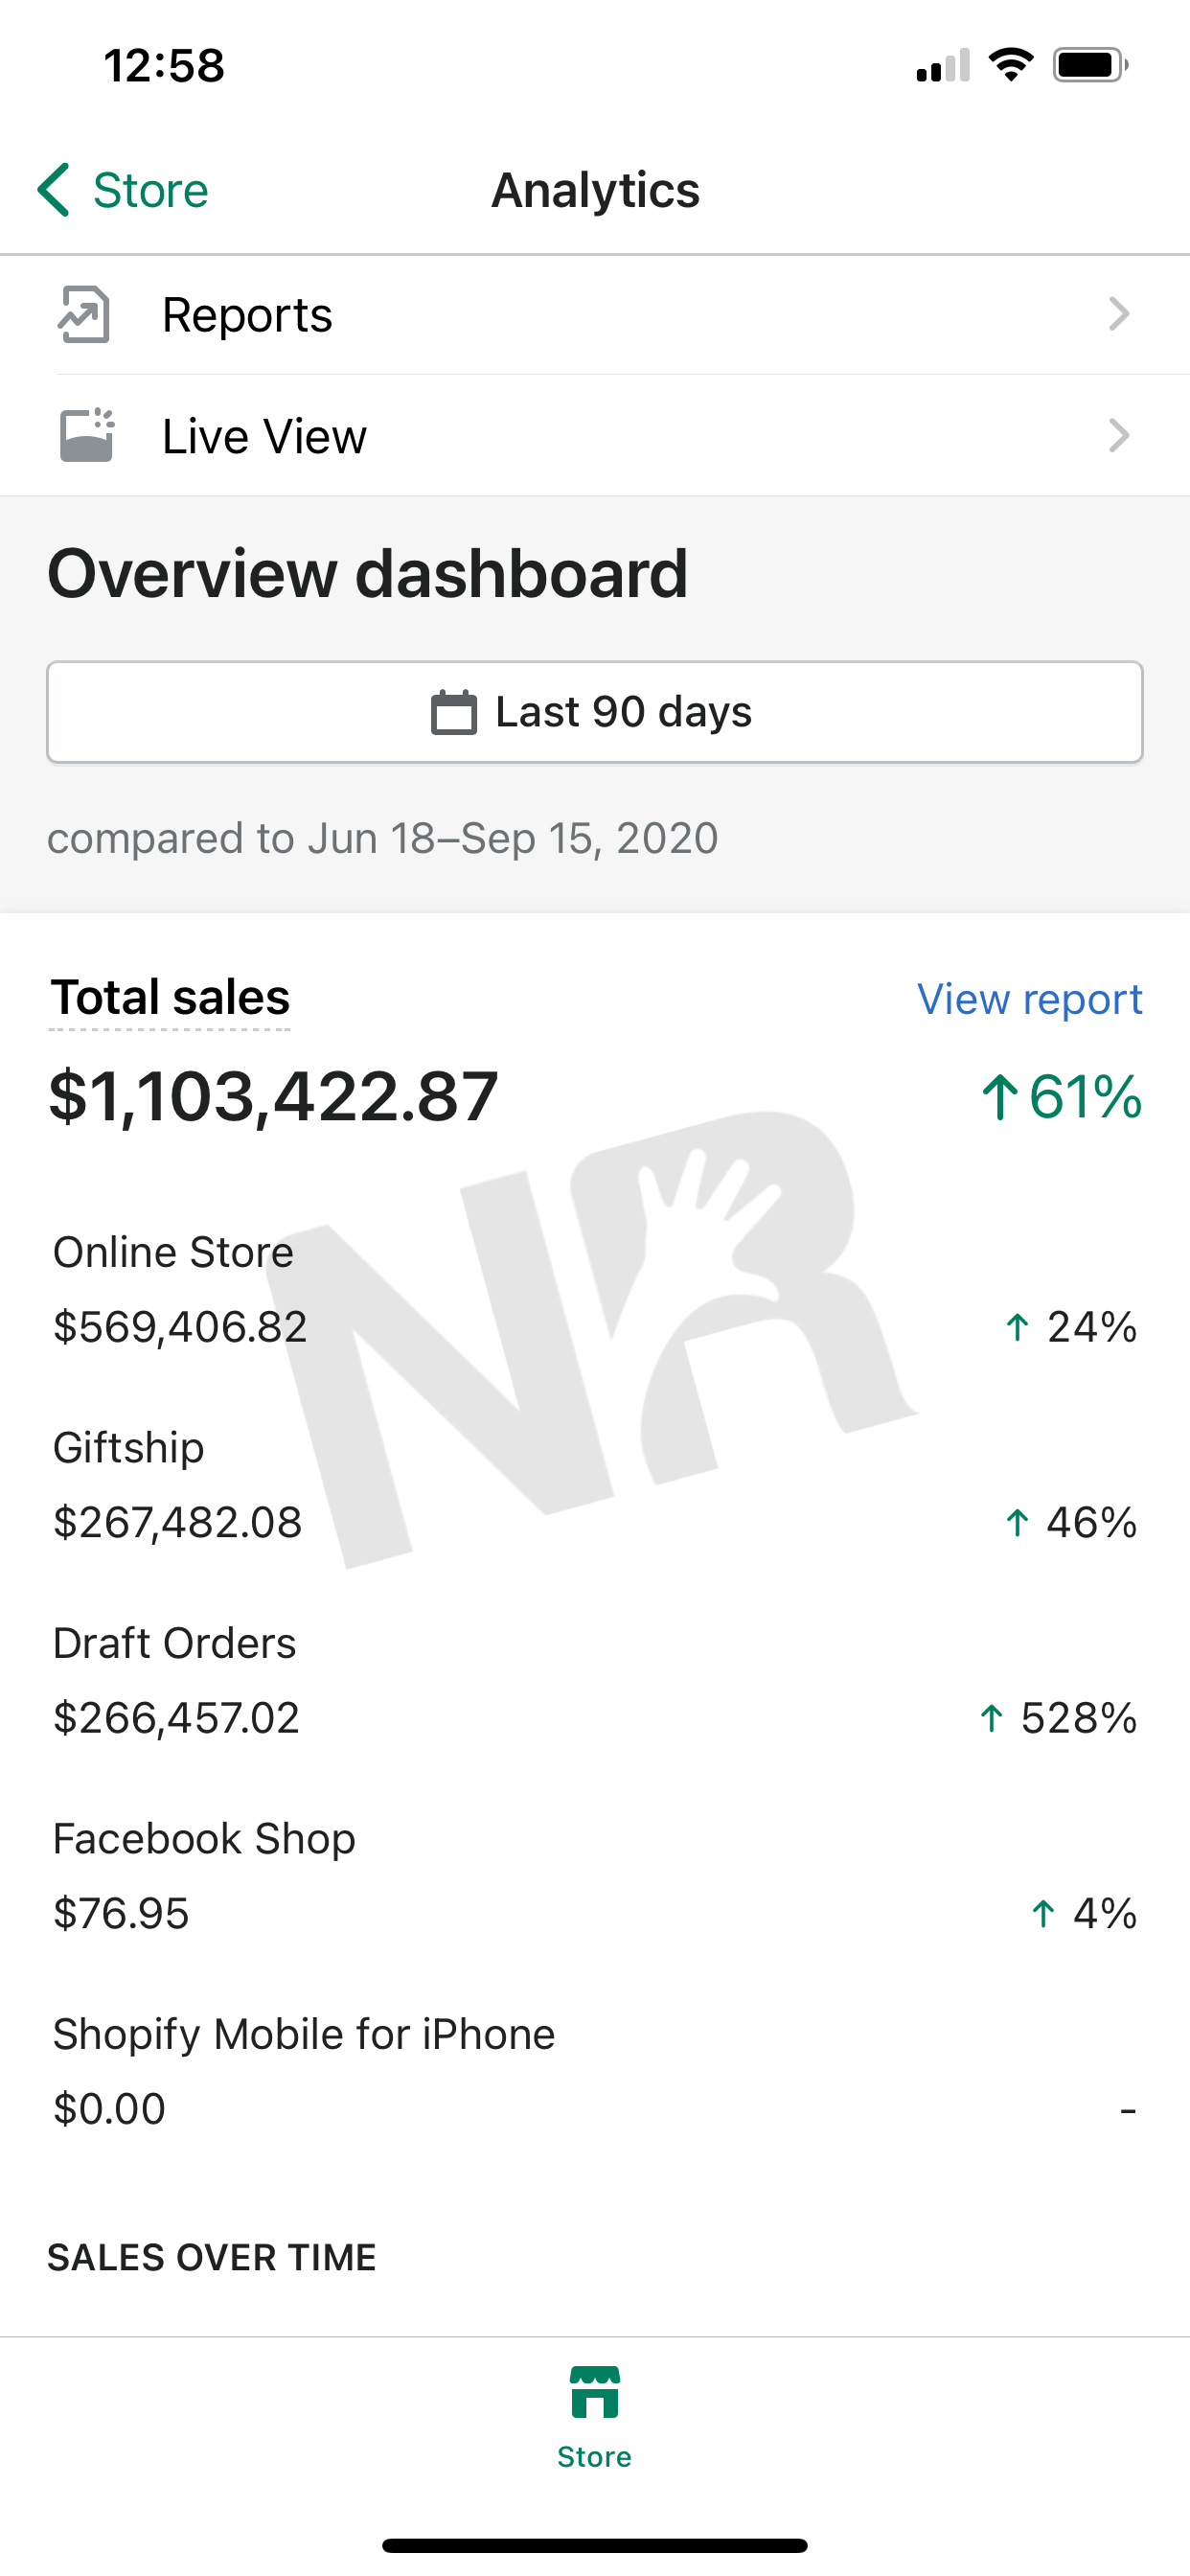Image resolution: width=1190 pixels, height=2576 pixels.
Task: Tap the Total sales heading
Action: [170, 998]
